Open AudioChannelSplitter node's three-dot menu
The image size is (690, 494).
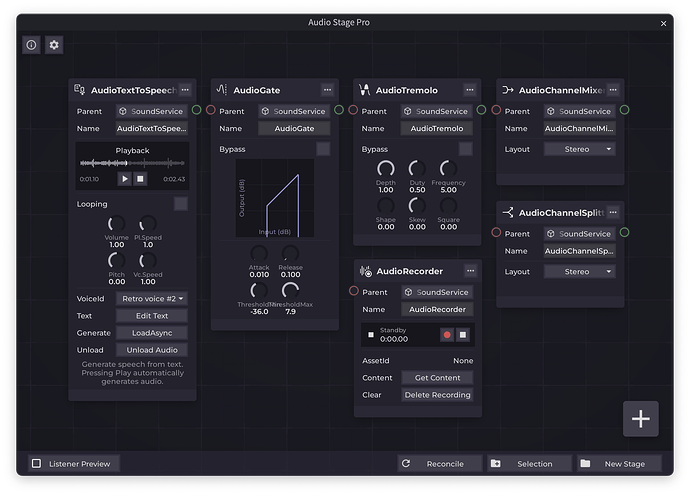(x=613, y=212)
